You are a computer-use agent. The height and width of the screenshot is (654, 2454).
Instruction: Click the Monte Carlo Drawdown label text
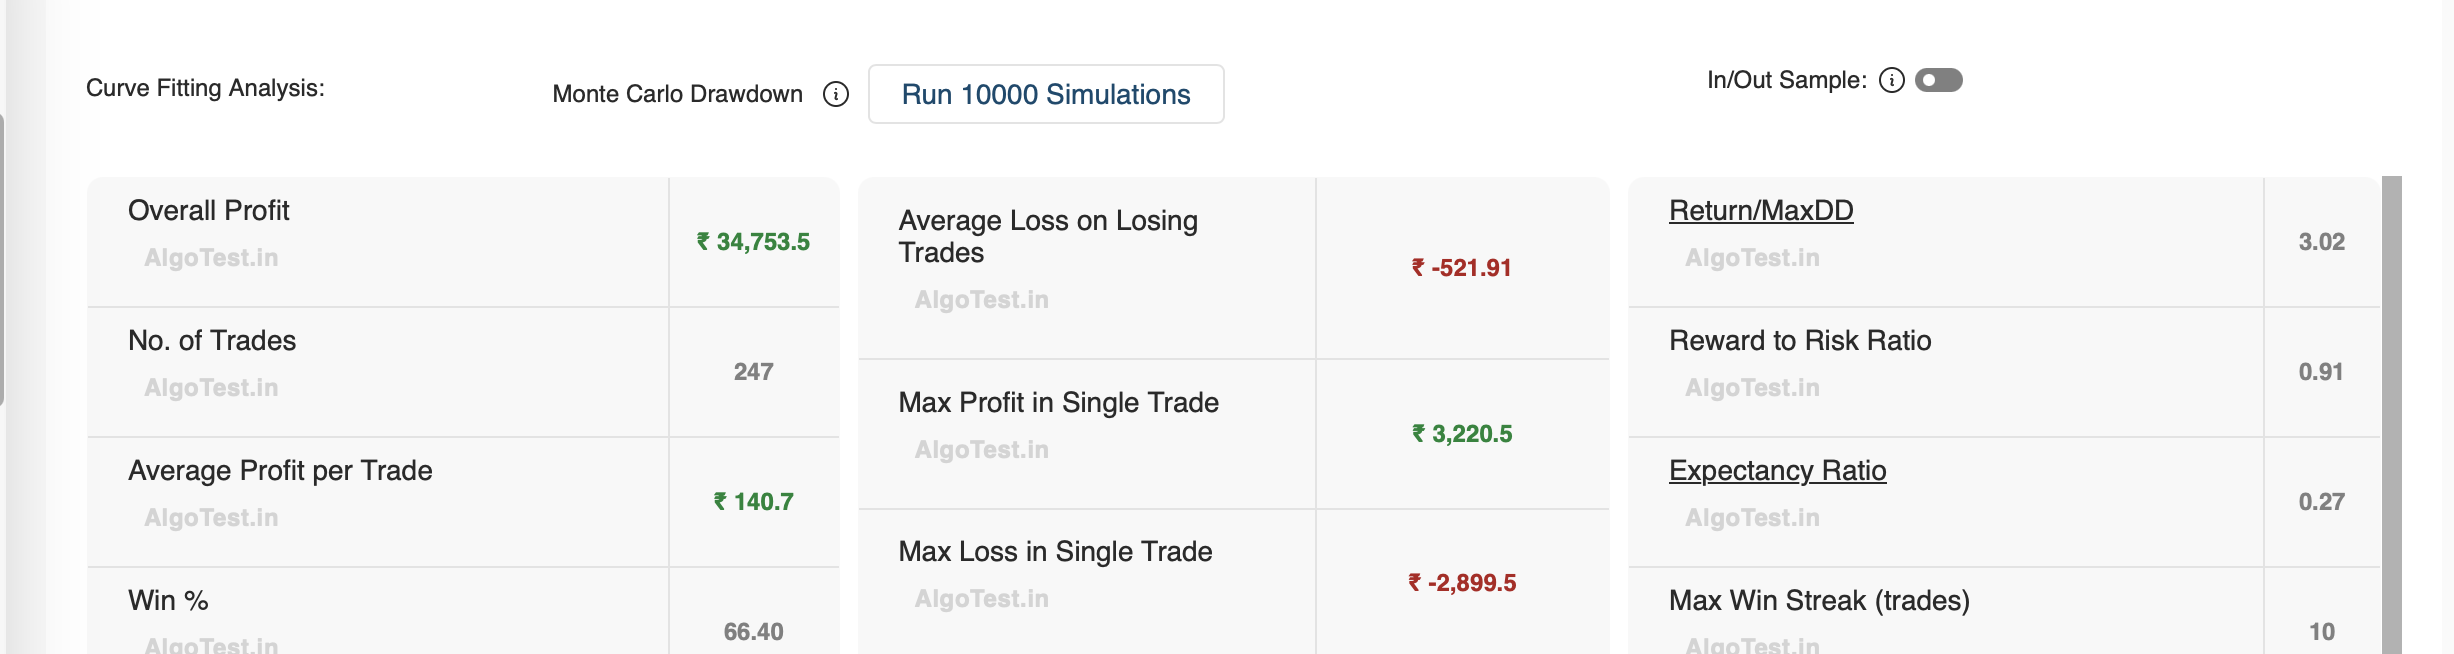[x=677, y=94]
